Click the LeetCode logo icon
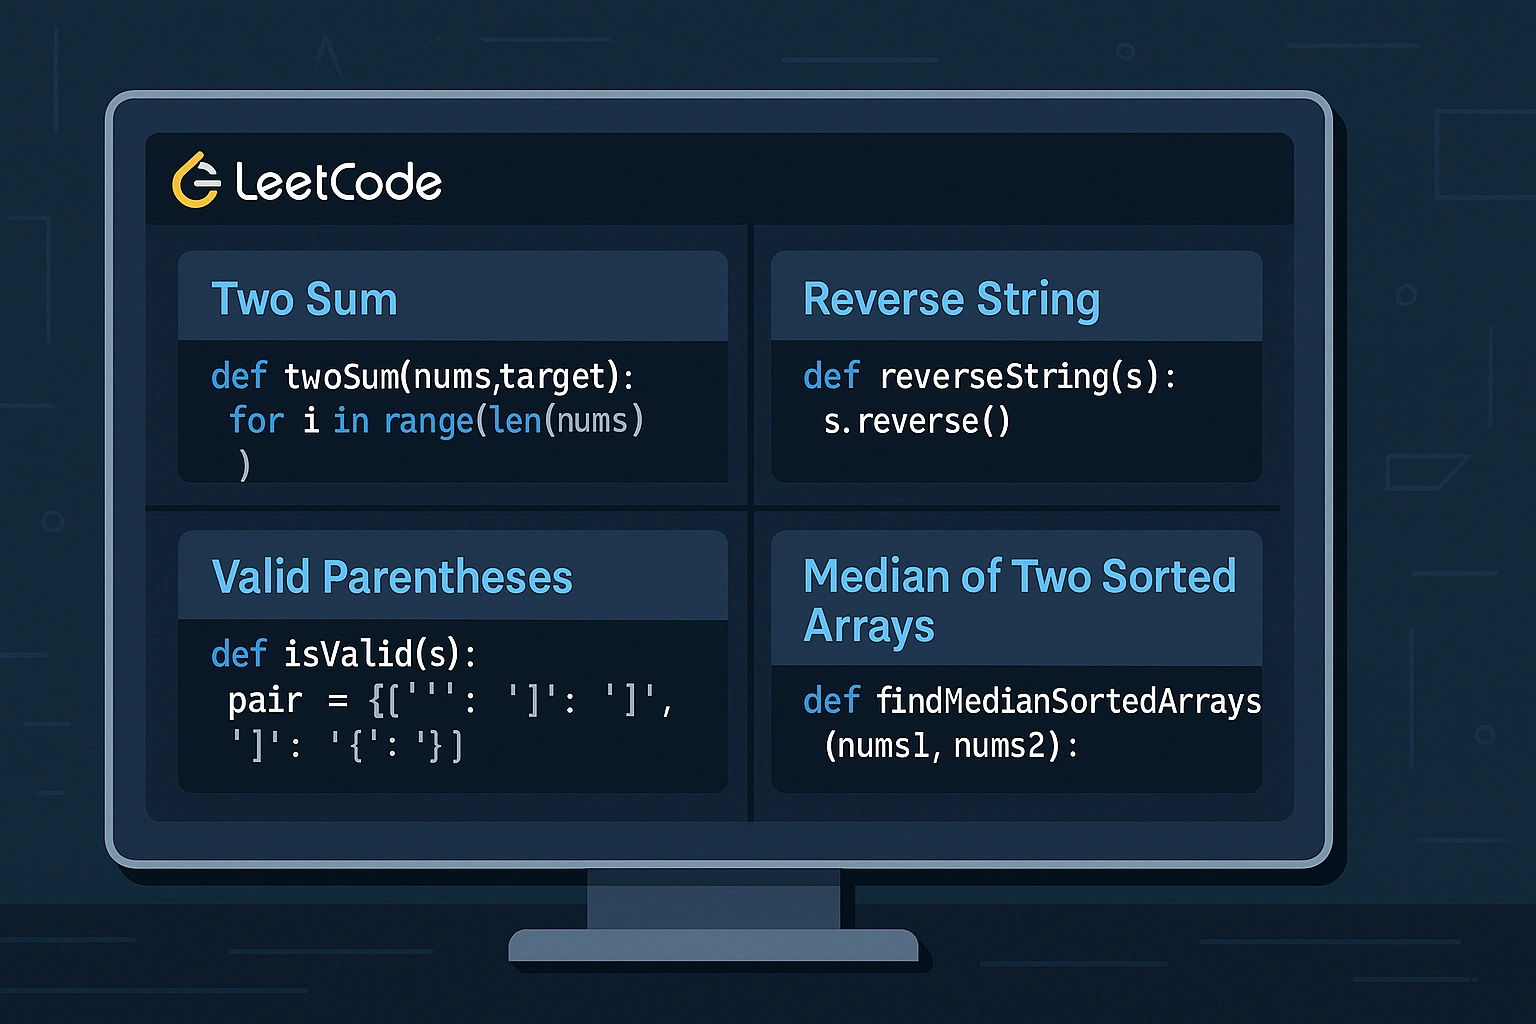Image resolution: width=1536 pixels, height=1024 pixels. pyautogui.click(x=195, y=181)
